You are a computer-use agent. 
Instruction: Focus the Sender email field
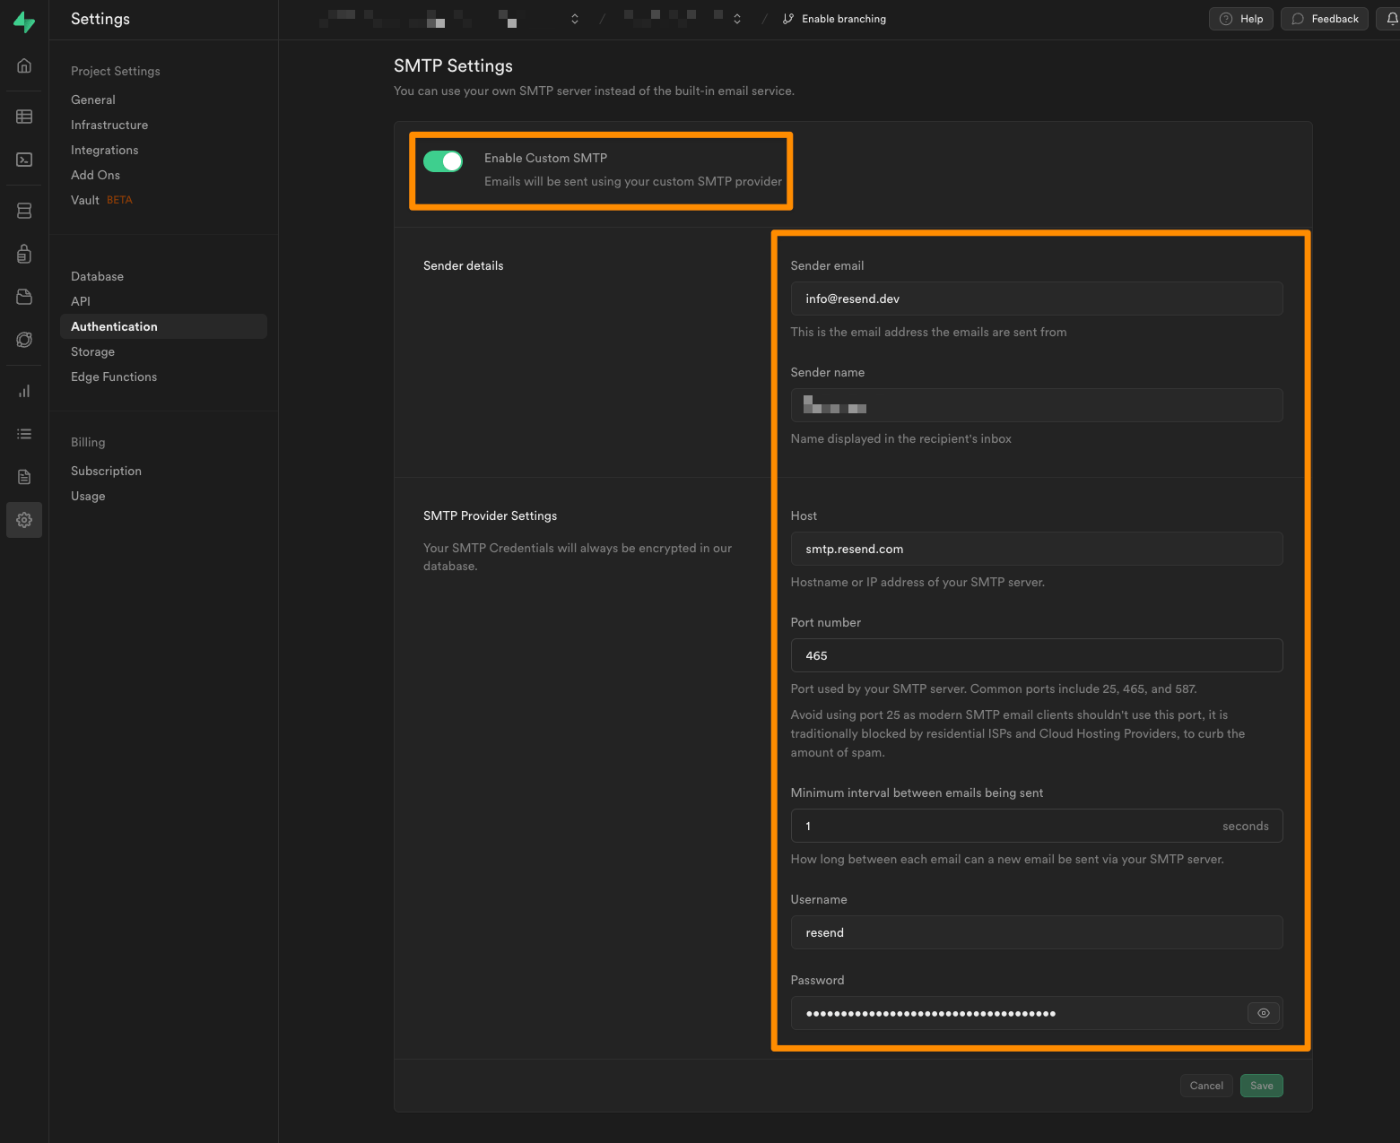pos(1036,299)
